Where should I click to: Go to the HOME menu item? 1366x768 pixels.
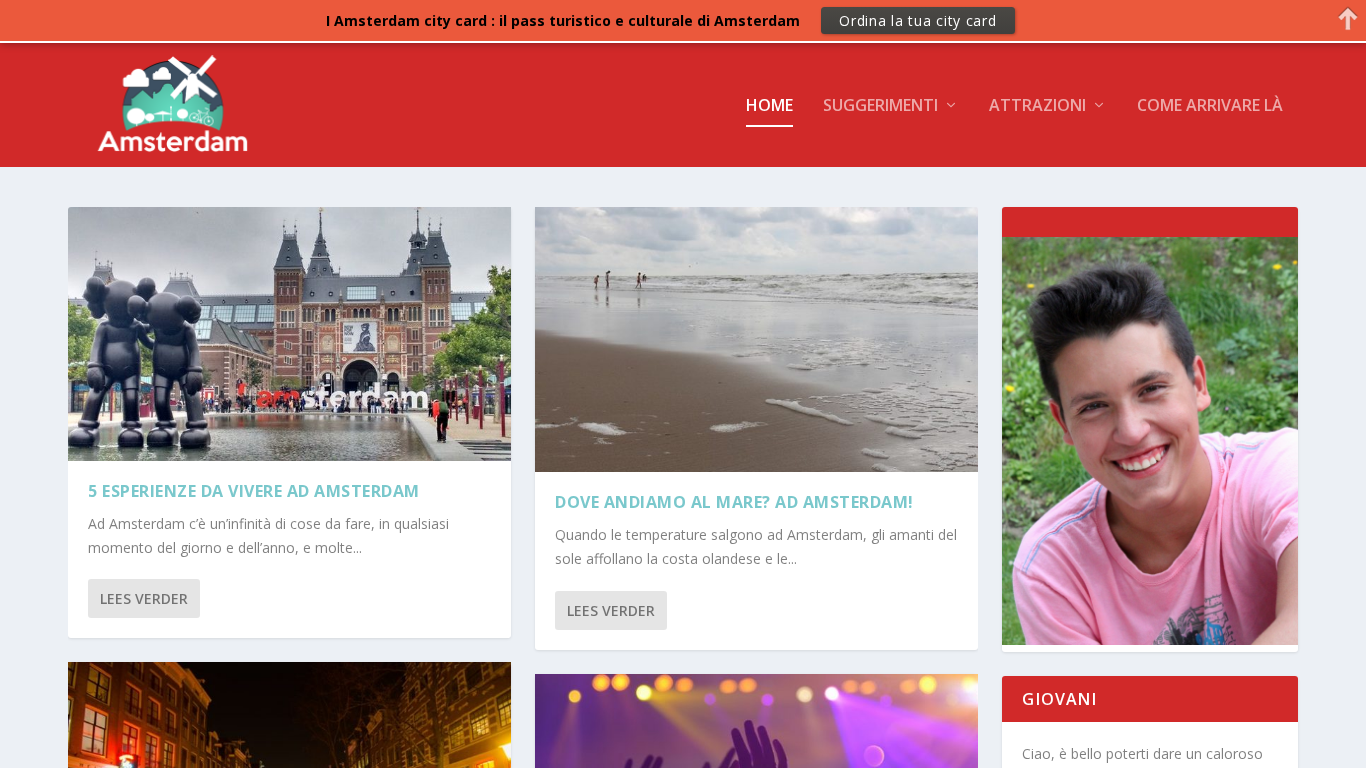point(769,105)
